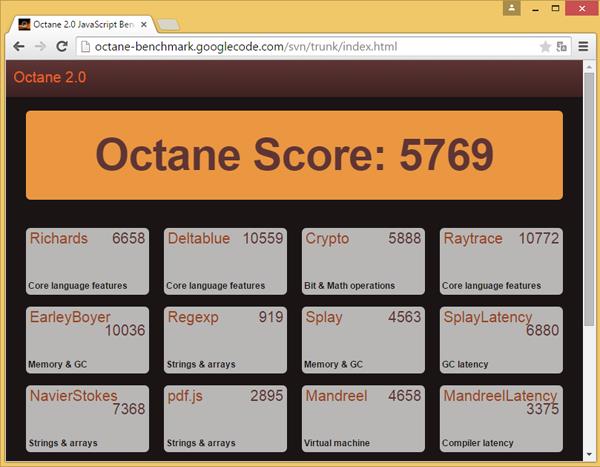Screen dimensions: 600x467
Task: Minimize the Chrome window
Action: [536, 8]
